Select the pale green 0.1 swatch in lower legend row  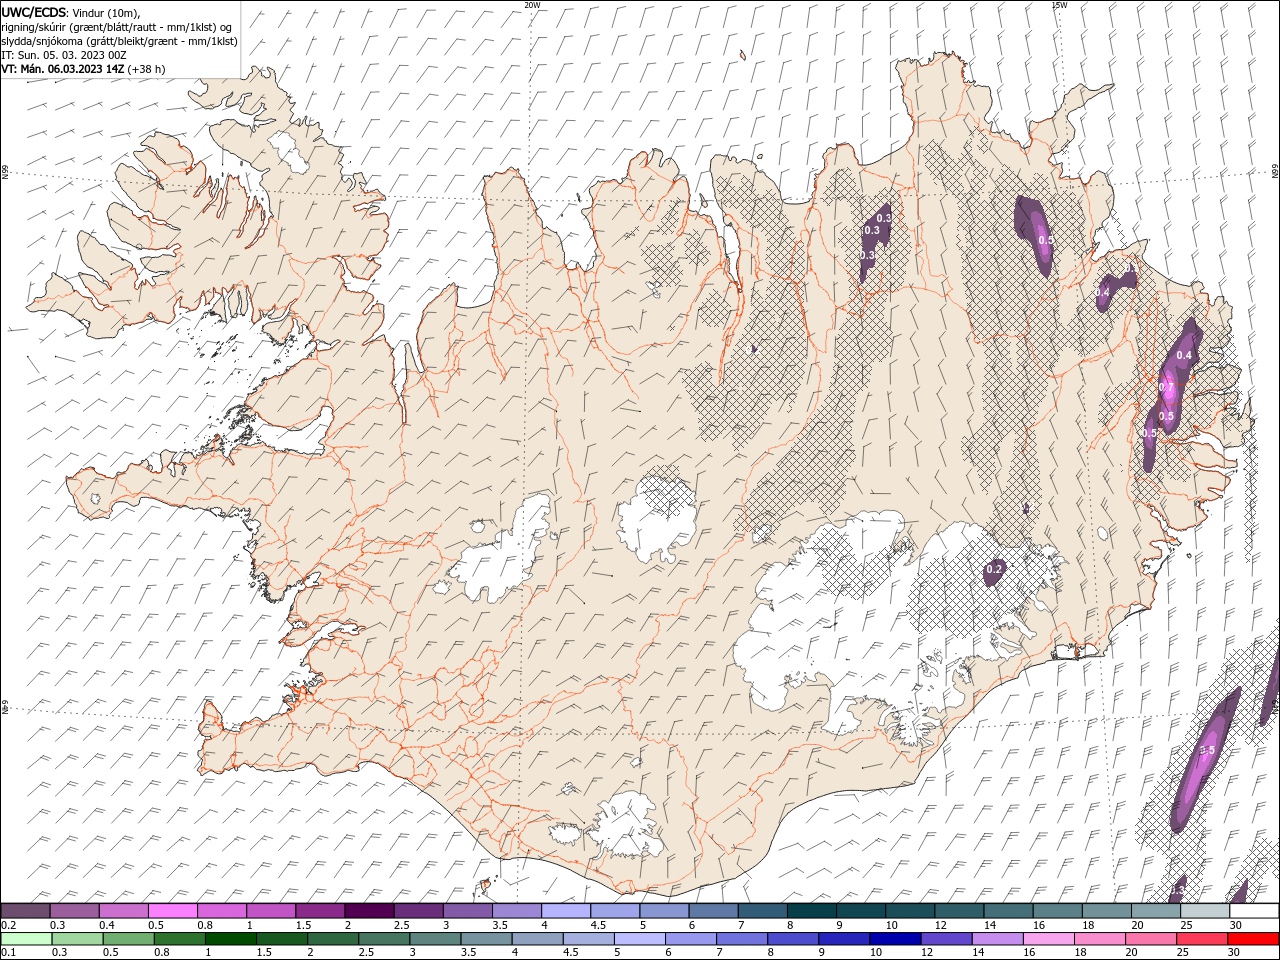[x=26, y=939]
